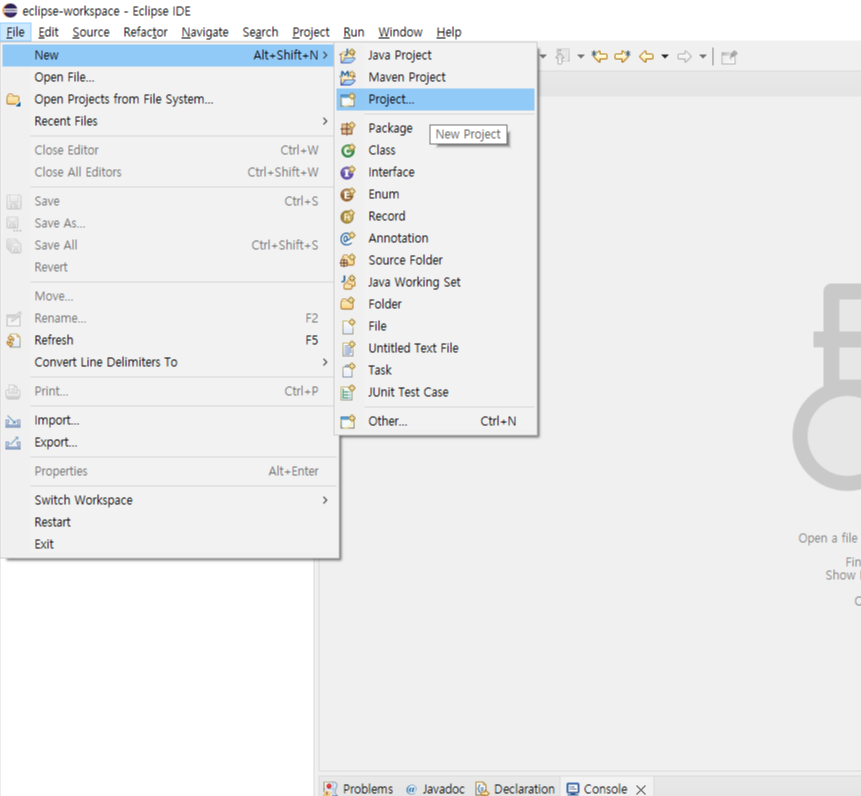Click the Pin Editor toolbar icon
Screen dimensions: 861x796
(729, 57)
